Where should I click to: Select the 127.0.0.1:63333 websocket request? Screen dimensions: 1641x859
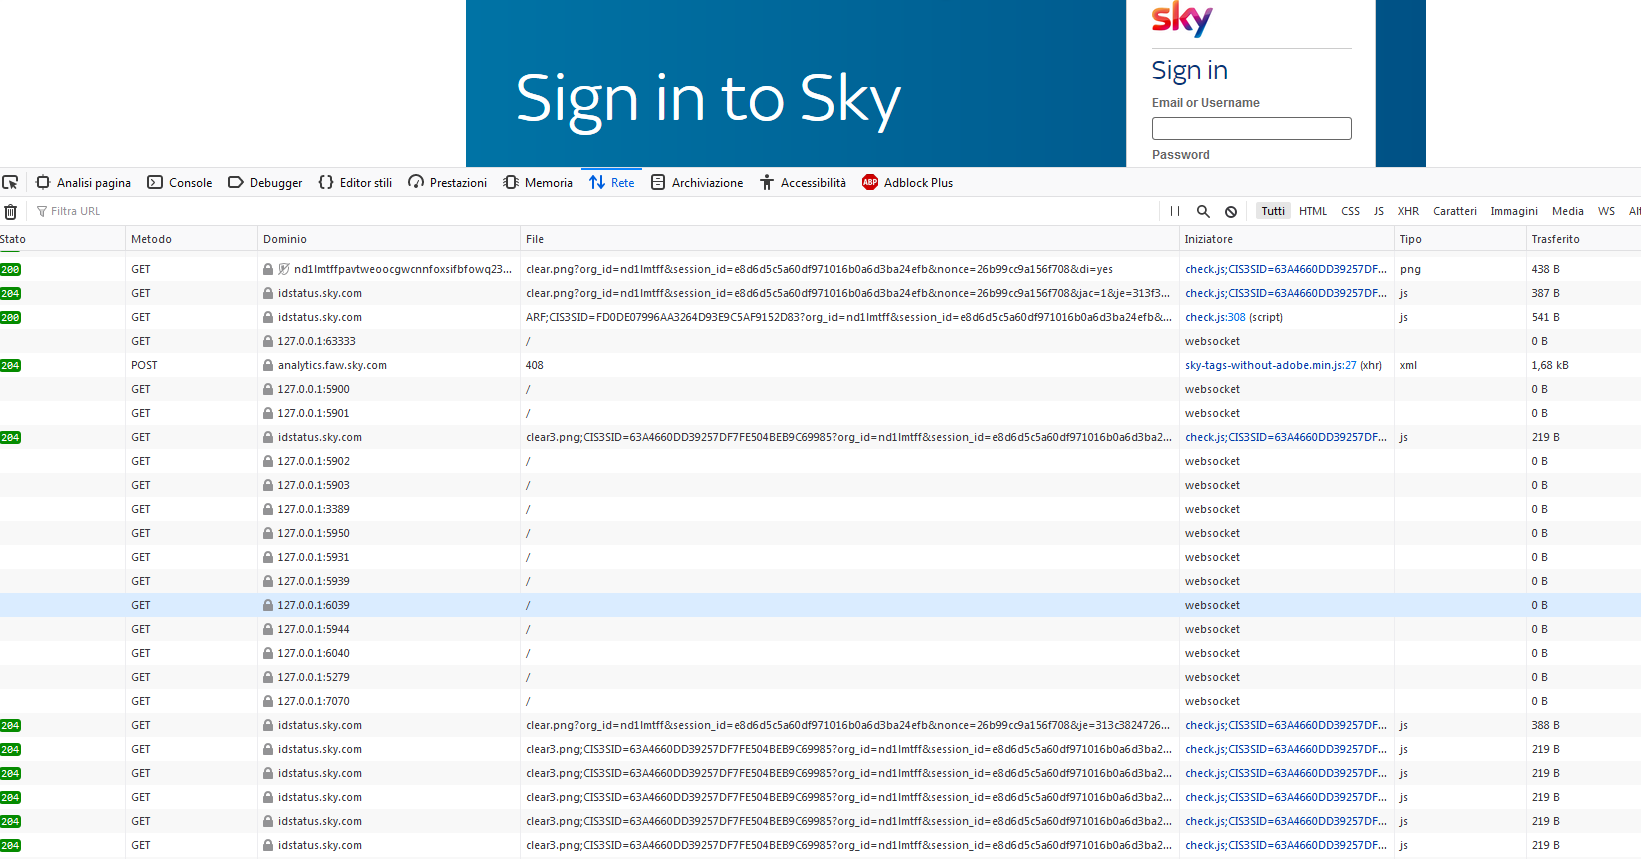tap(820, 341)
